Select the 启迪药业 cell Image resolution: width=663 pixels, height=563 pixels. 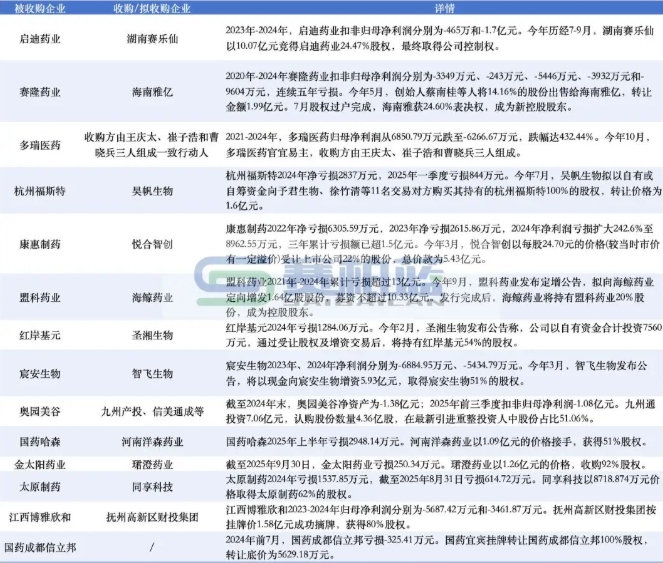pyautogui.click(x=40, y=39)
